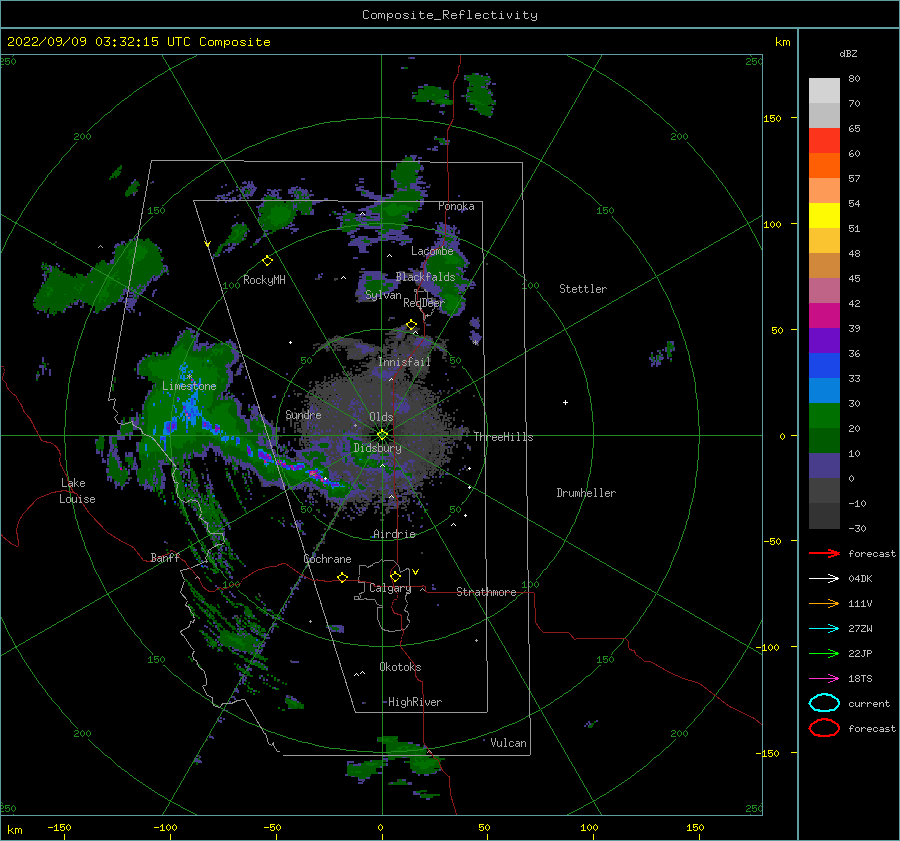This screenshot has width=900, height=841.
Task: Select the yellow diamond marker below Cochrane
Action: 343,578
